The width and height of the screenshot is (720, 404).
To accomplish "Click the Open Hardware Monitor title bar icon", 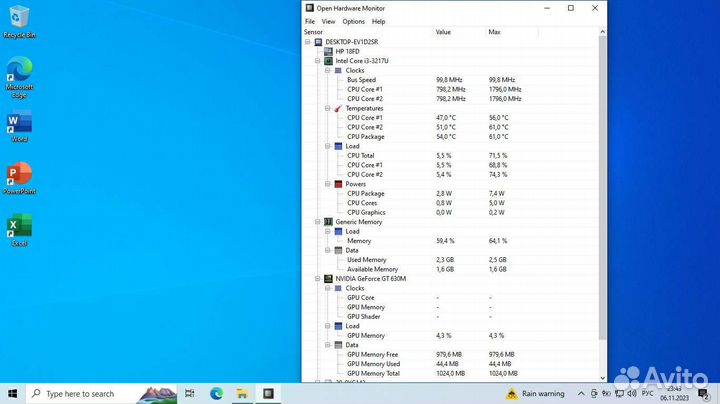I will tap(310, 8).
